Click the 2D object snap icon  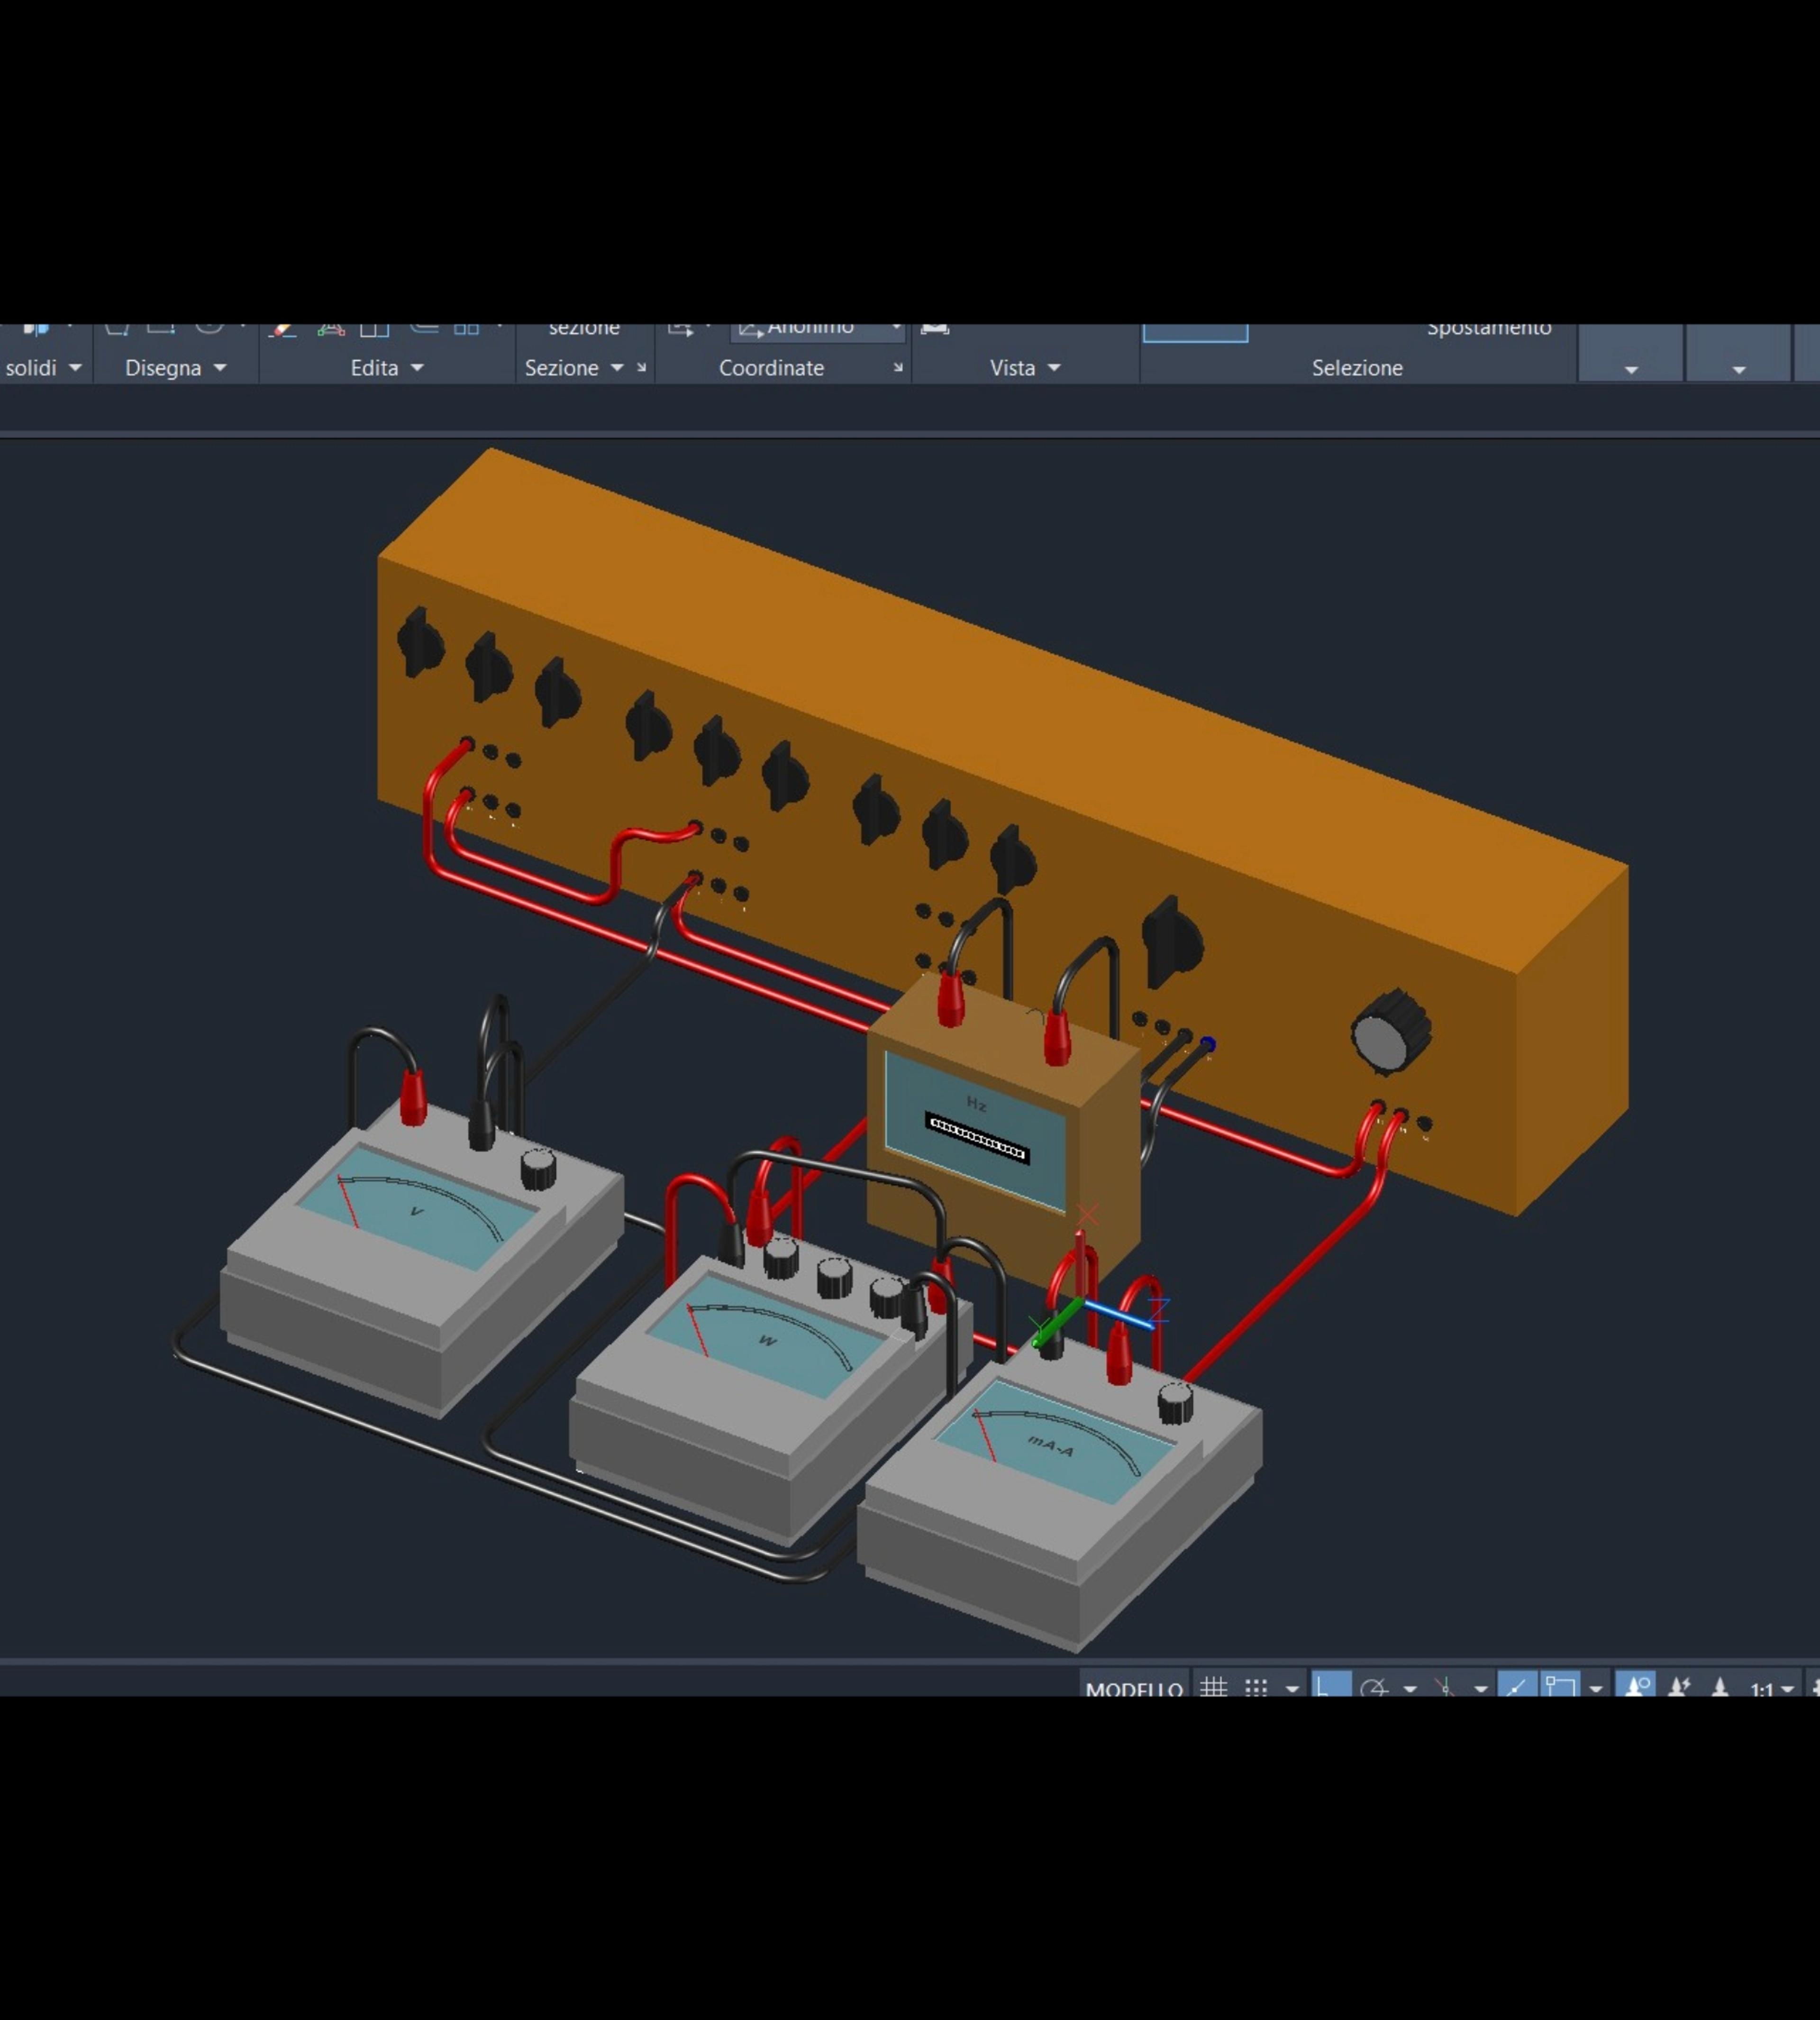coord(1560,1686)
